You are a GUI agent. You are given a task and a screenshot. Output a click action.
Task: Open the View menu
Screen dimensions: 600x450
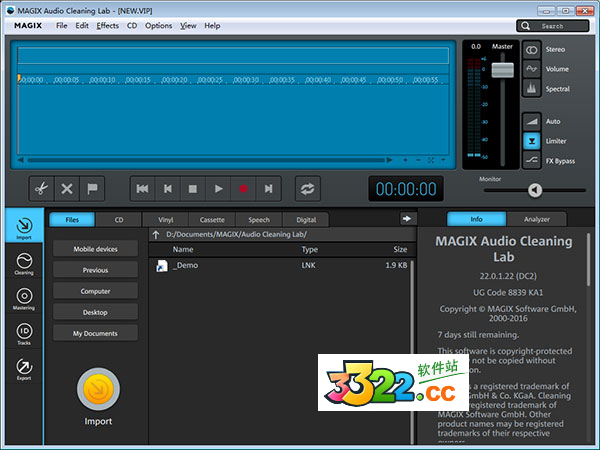coord(188,26)
